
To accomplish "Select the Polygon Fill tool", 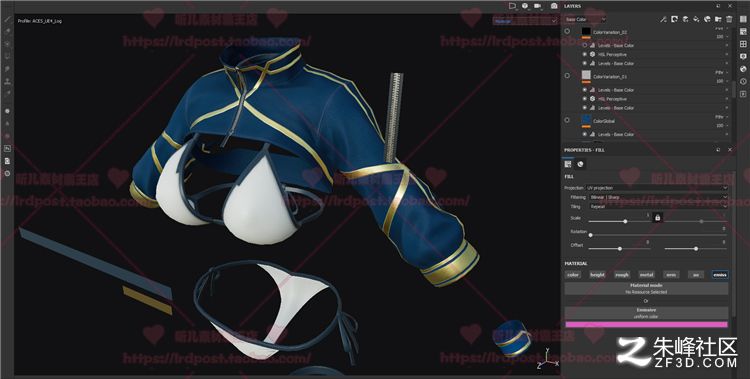I will 7,56.
